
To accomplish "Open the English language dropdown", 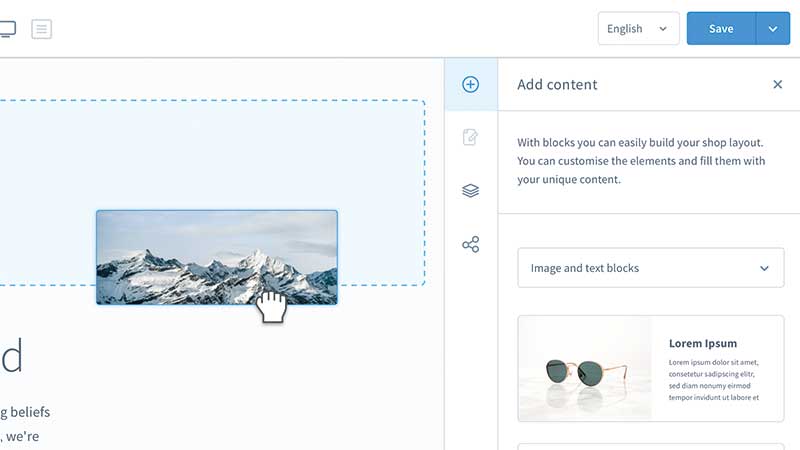I will coord(637,29).
